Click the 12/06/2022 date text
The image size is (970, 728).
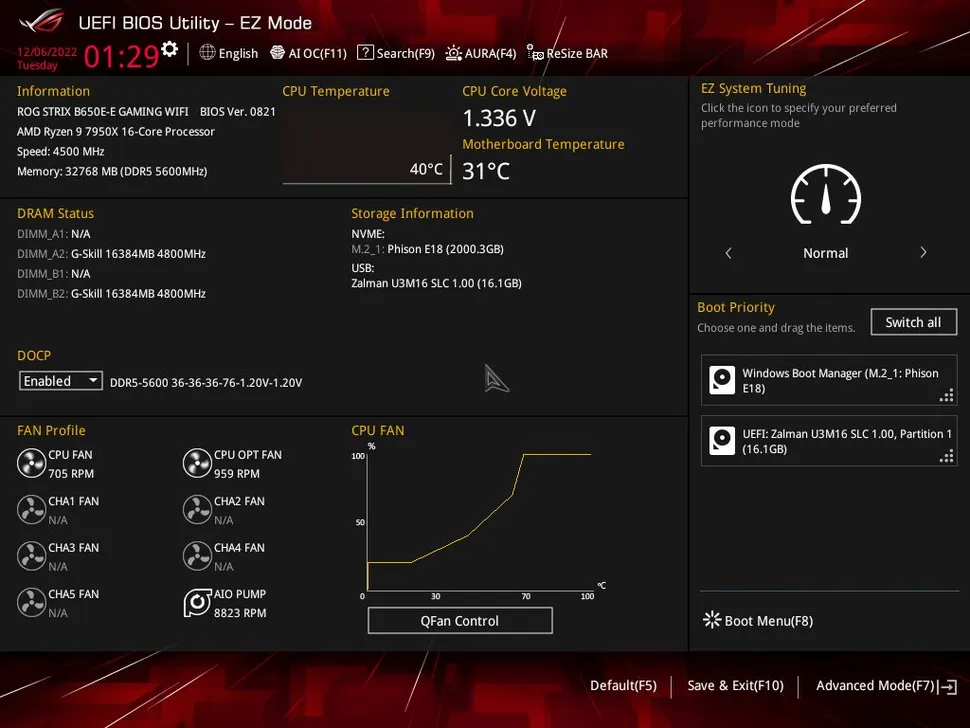click(47, 52)
